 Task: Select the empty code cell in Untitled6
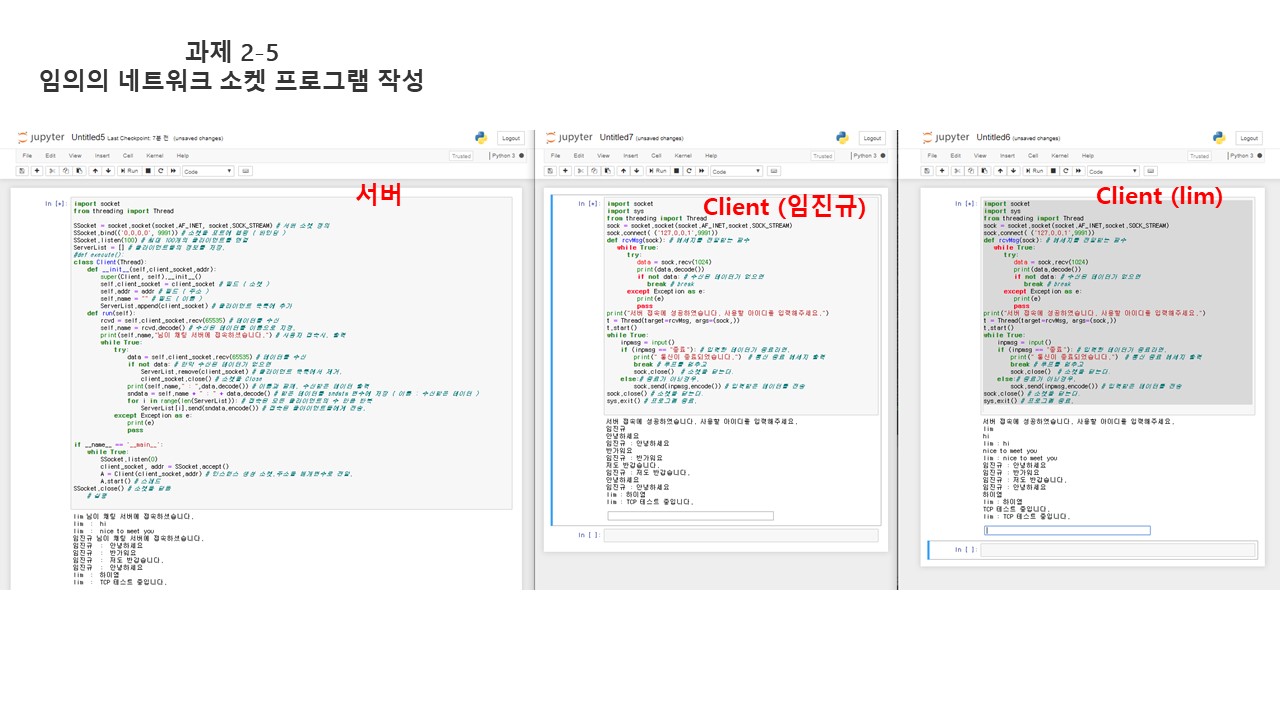click(x=1118, y=549)
